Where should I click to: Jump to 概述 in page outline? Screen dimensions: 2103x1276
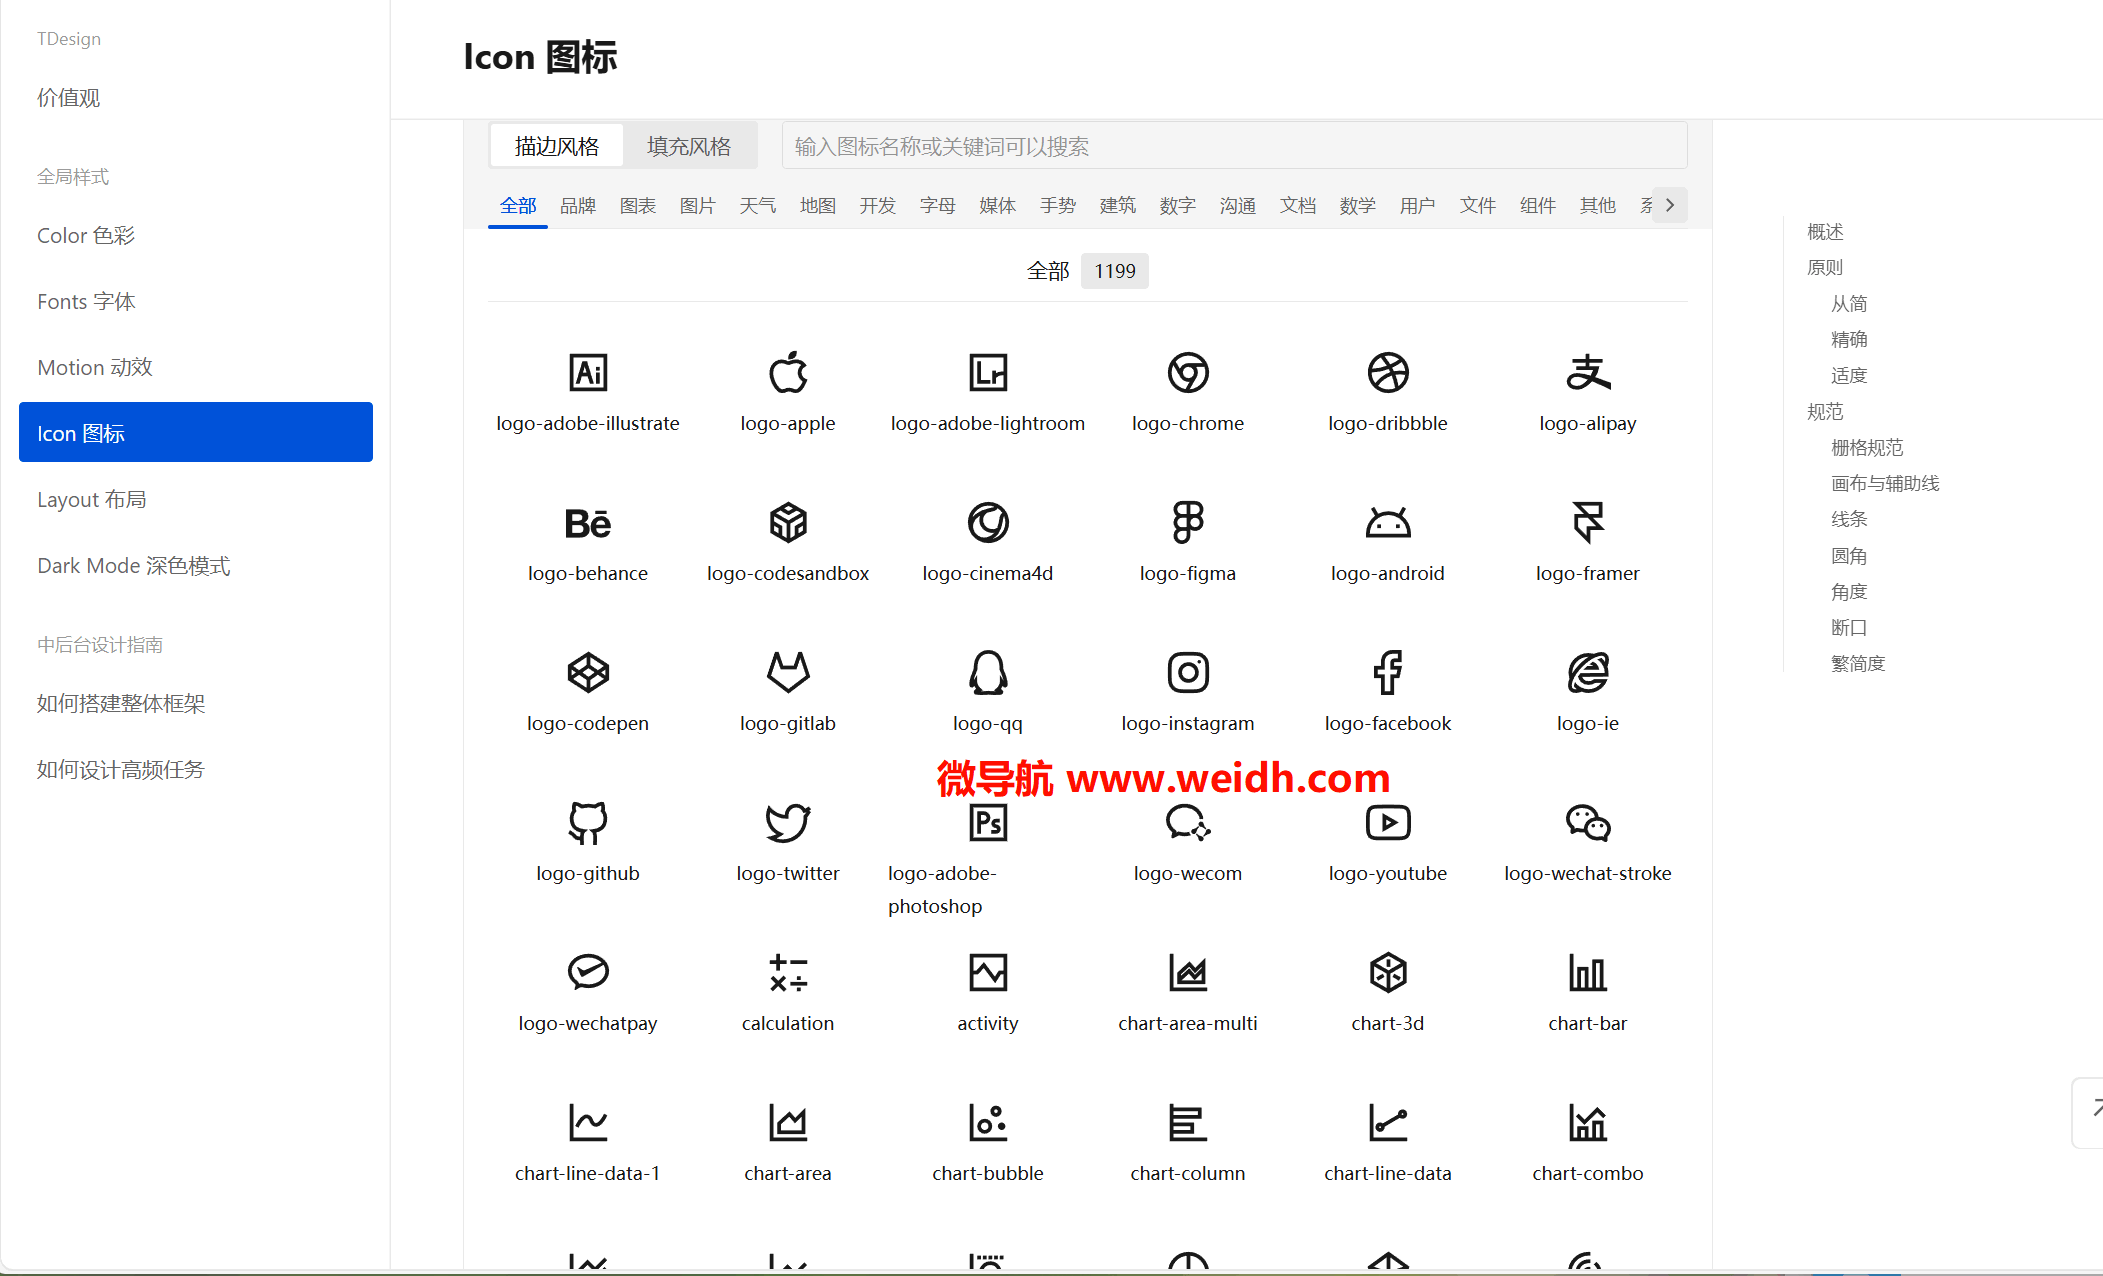point(1825,232)
